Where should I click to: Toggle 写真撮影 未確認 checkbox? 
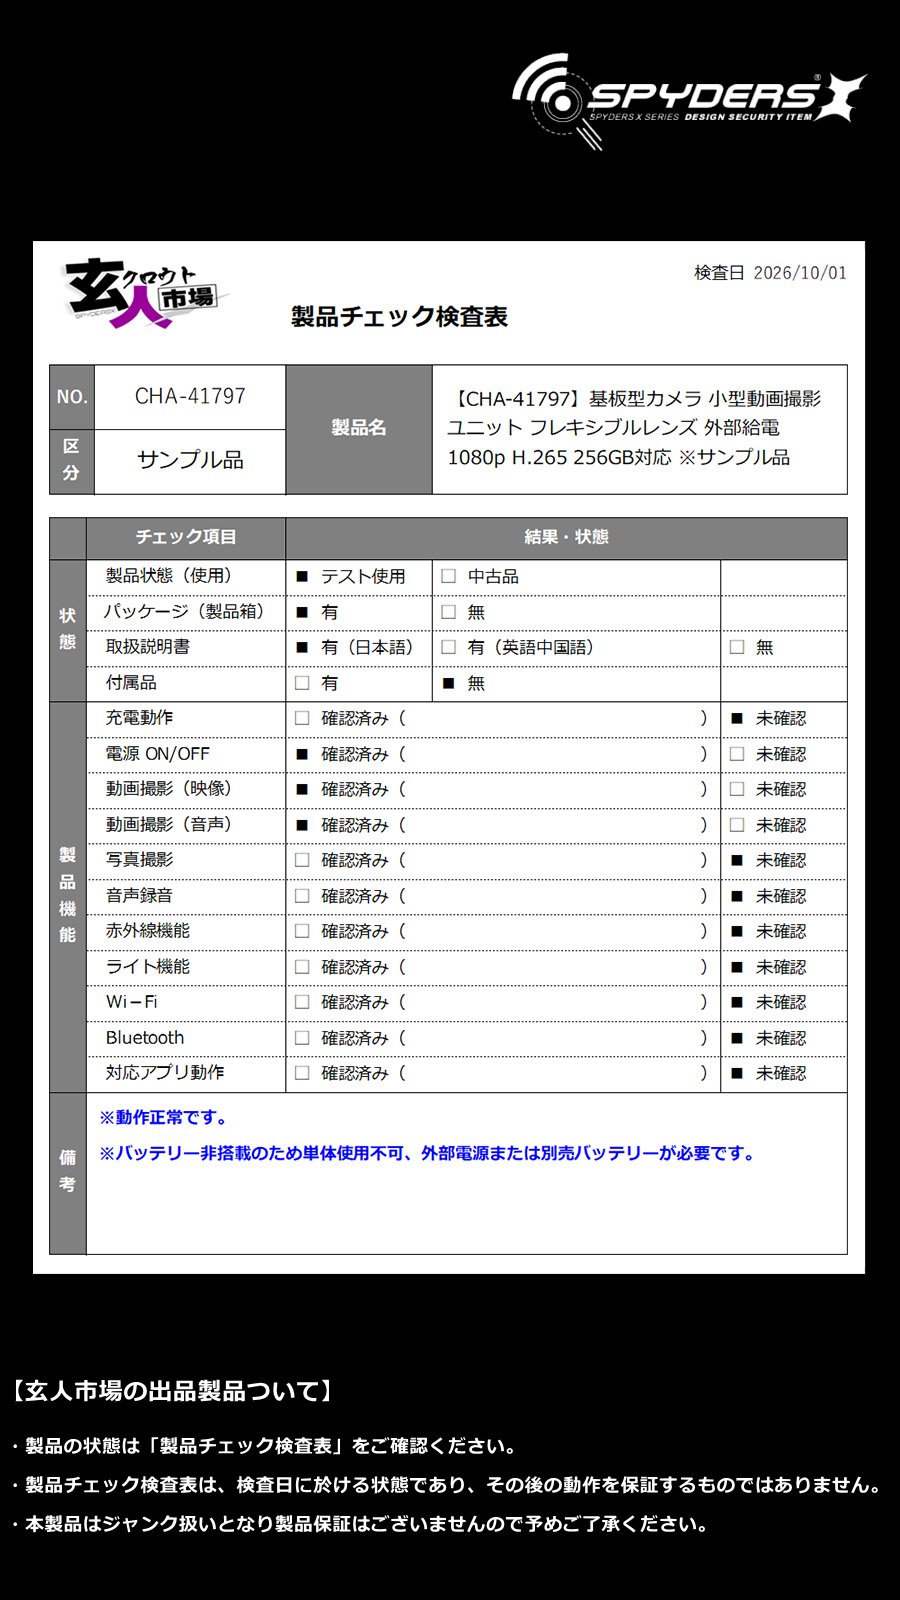click(x=737, y=860)
